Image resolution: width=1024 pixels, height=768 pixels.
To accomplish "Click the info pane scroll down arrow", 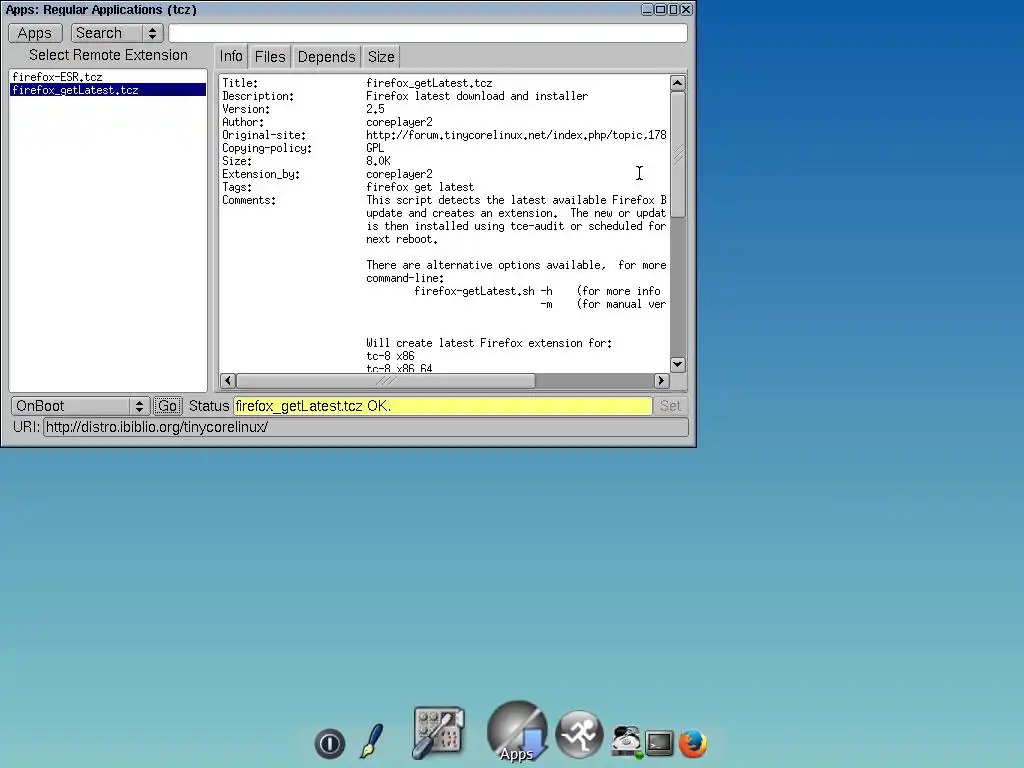I will click(677, 364).
